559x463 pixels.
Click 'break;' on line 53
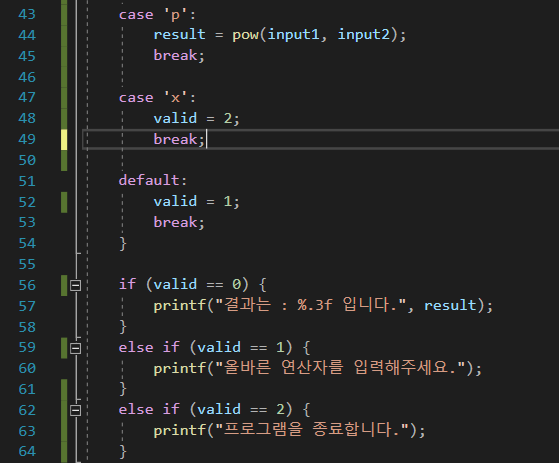(x=179, y=223)
